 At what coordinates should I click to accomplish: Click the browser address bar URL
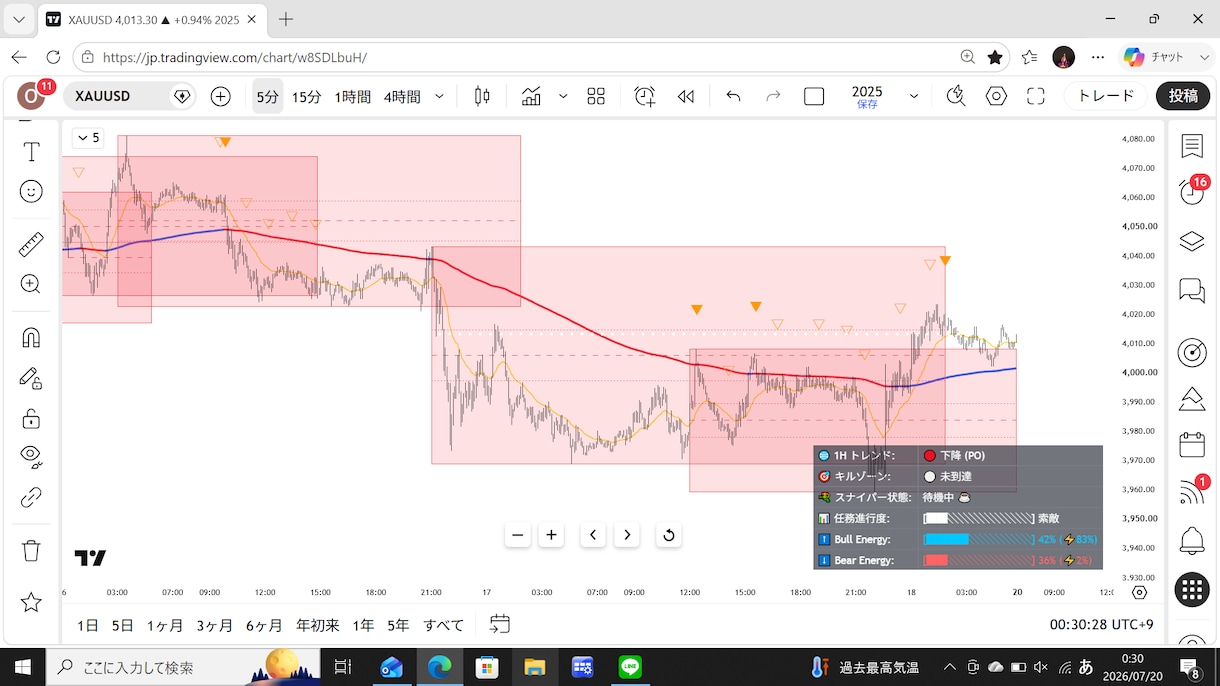(x=235, y=57)
